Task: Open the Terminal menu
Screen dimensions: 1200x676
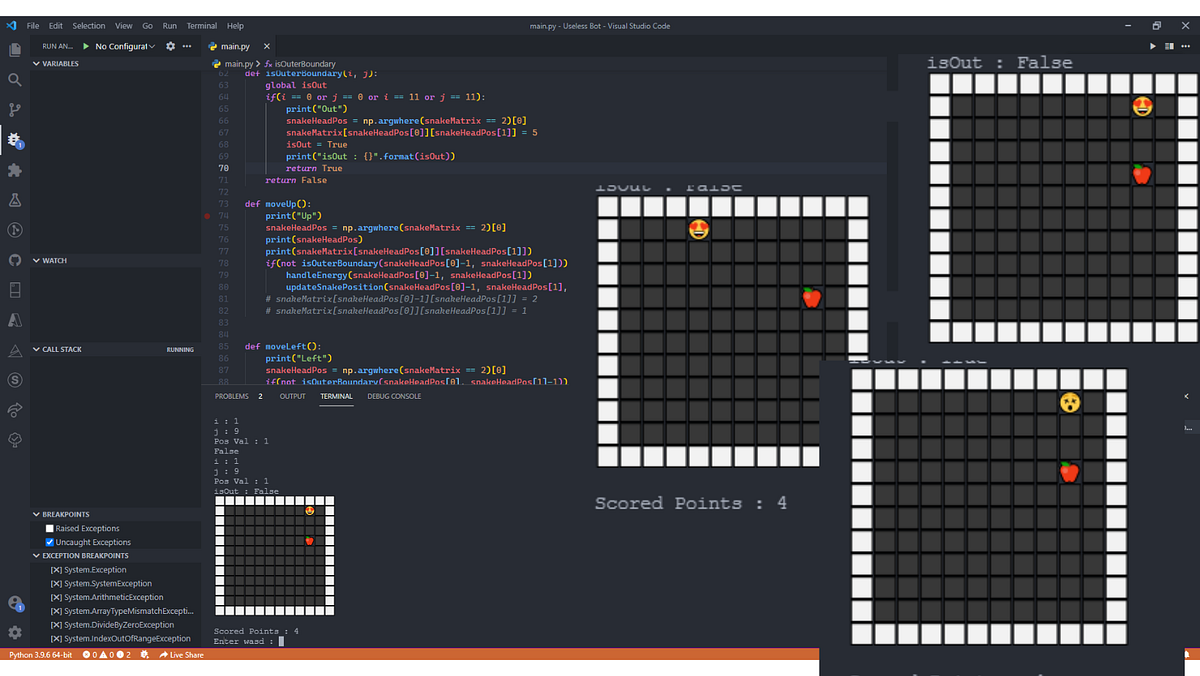Action: [202, 25]
